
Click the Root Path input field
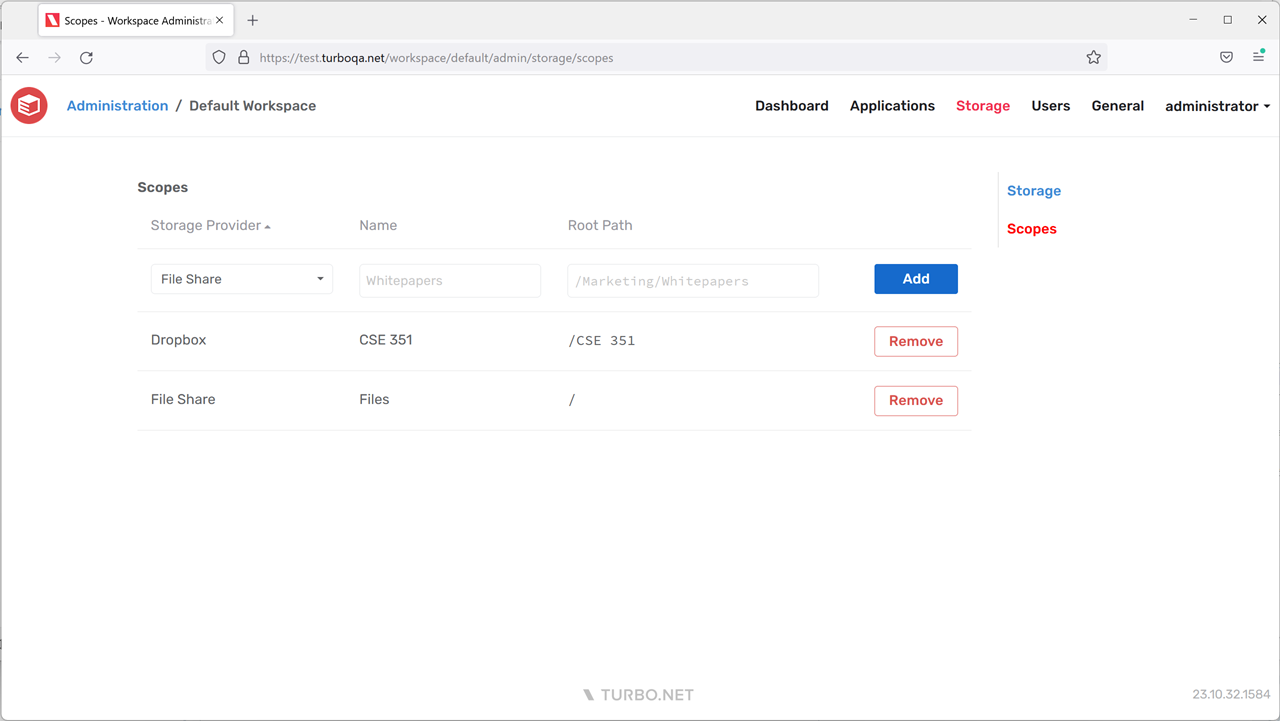693,281
